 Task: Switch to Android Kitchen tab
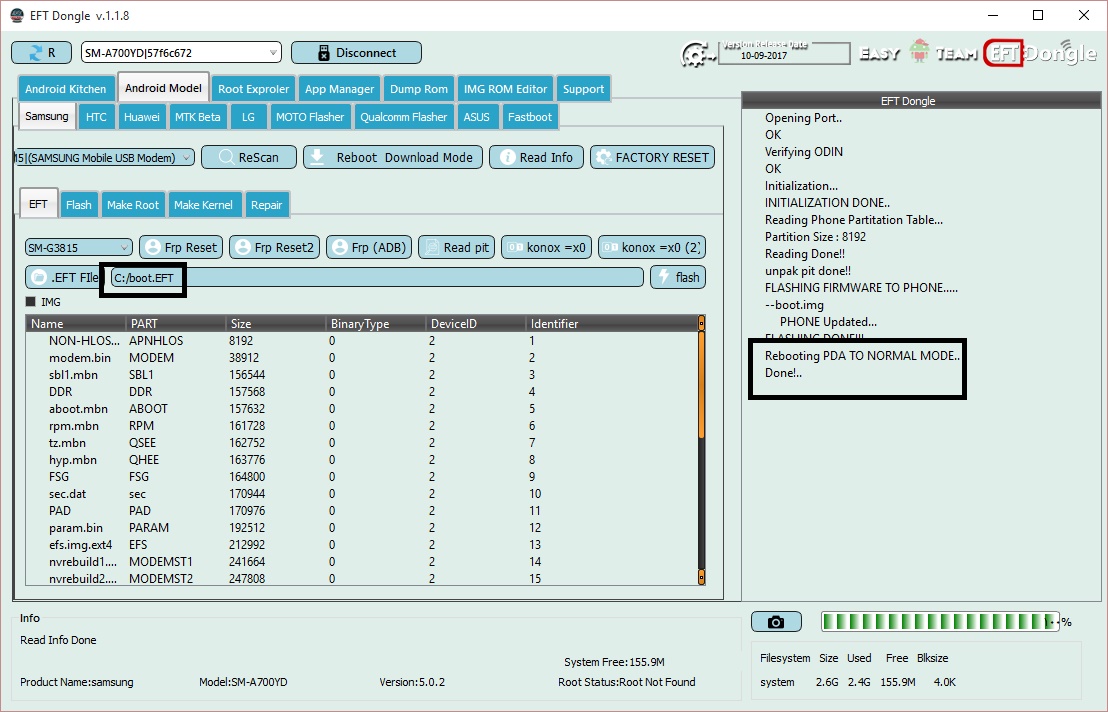(x=66, y=89)
